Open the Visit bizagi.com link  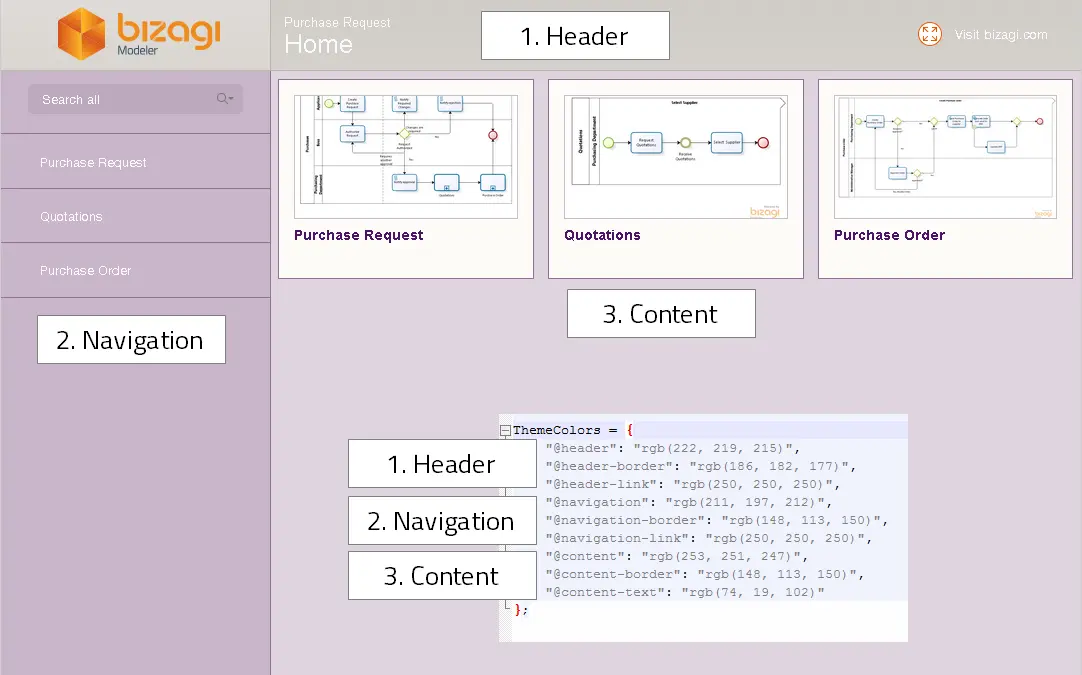pyautogui.click(x=1001, y=35)
